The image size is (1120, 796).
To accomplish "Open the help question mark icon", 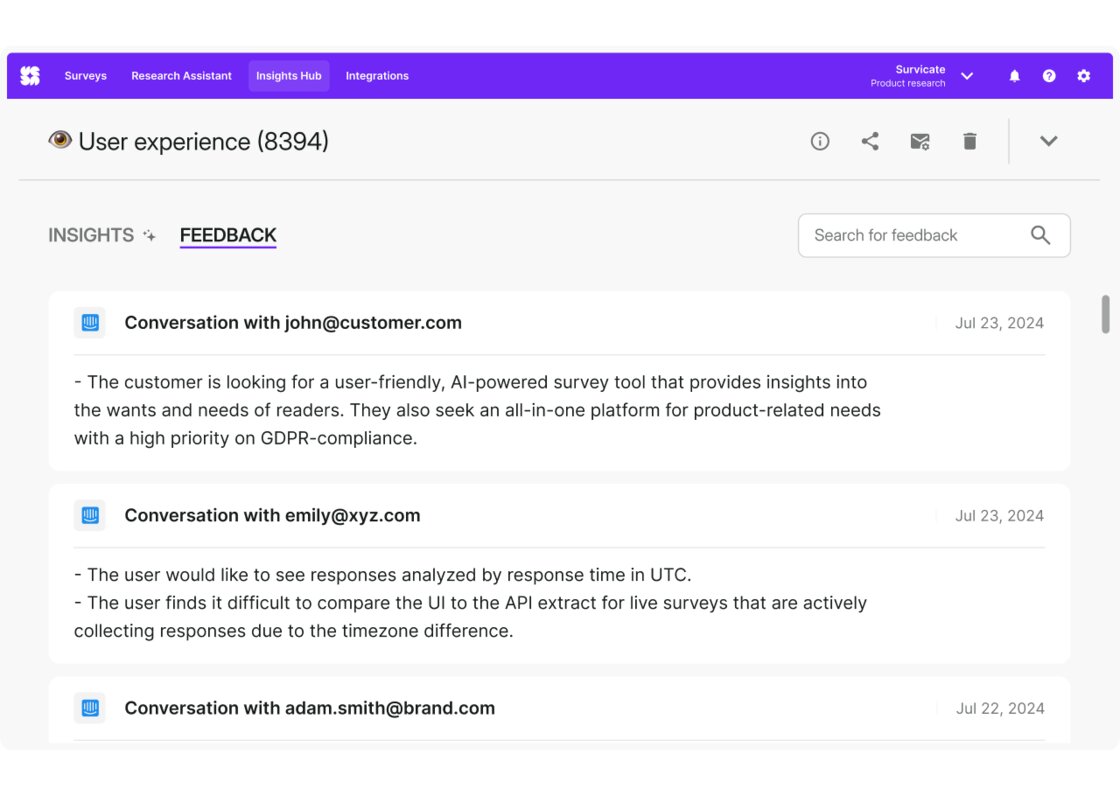I will (x=1049, y=76).
